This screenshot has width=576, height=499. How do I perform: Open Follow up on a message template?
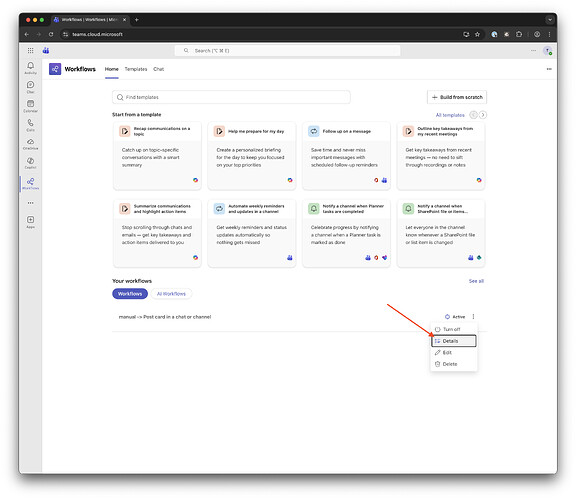[346, 156]
